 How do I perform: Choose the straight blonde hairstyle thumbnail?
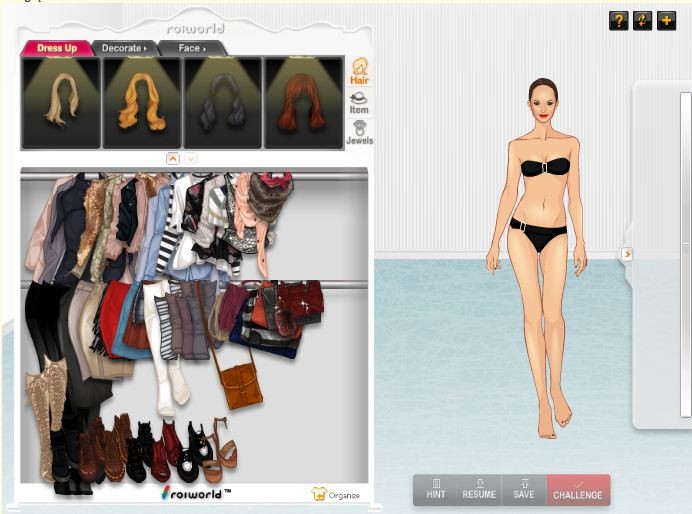(x=61, y=103)
